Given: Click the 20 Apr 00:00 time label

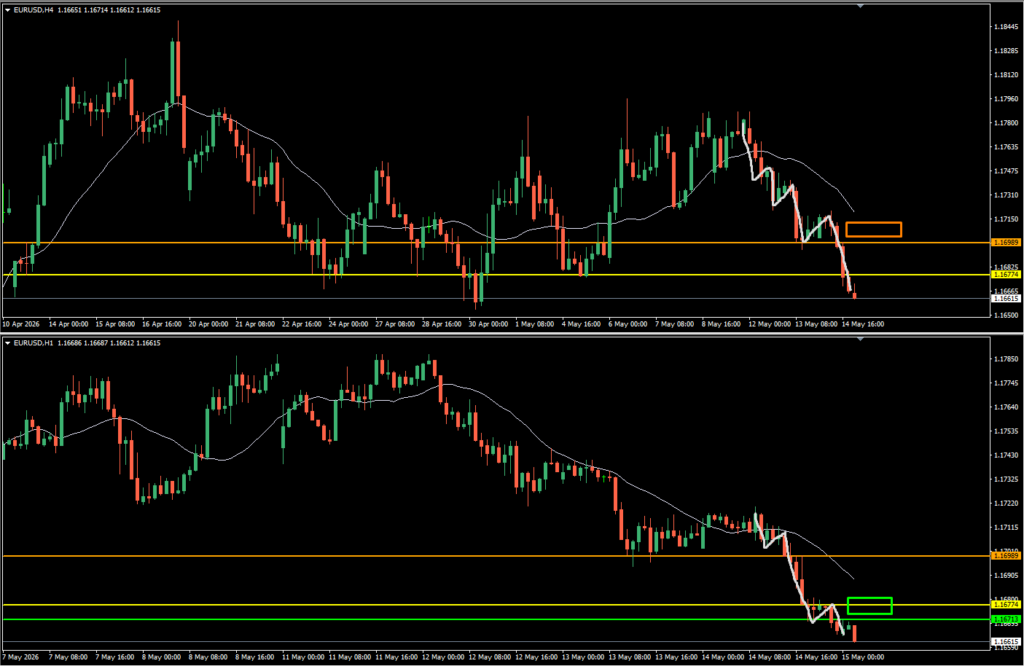Looking at the screenshot, I should pos(208,324).
